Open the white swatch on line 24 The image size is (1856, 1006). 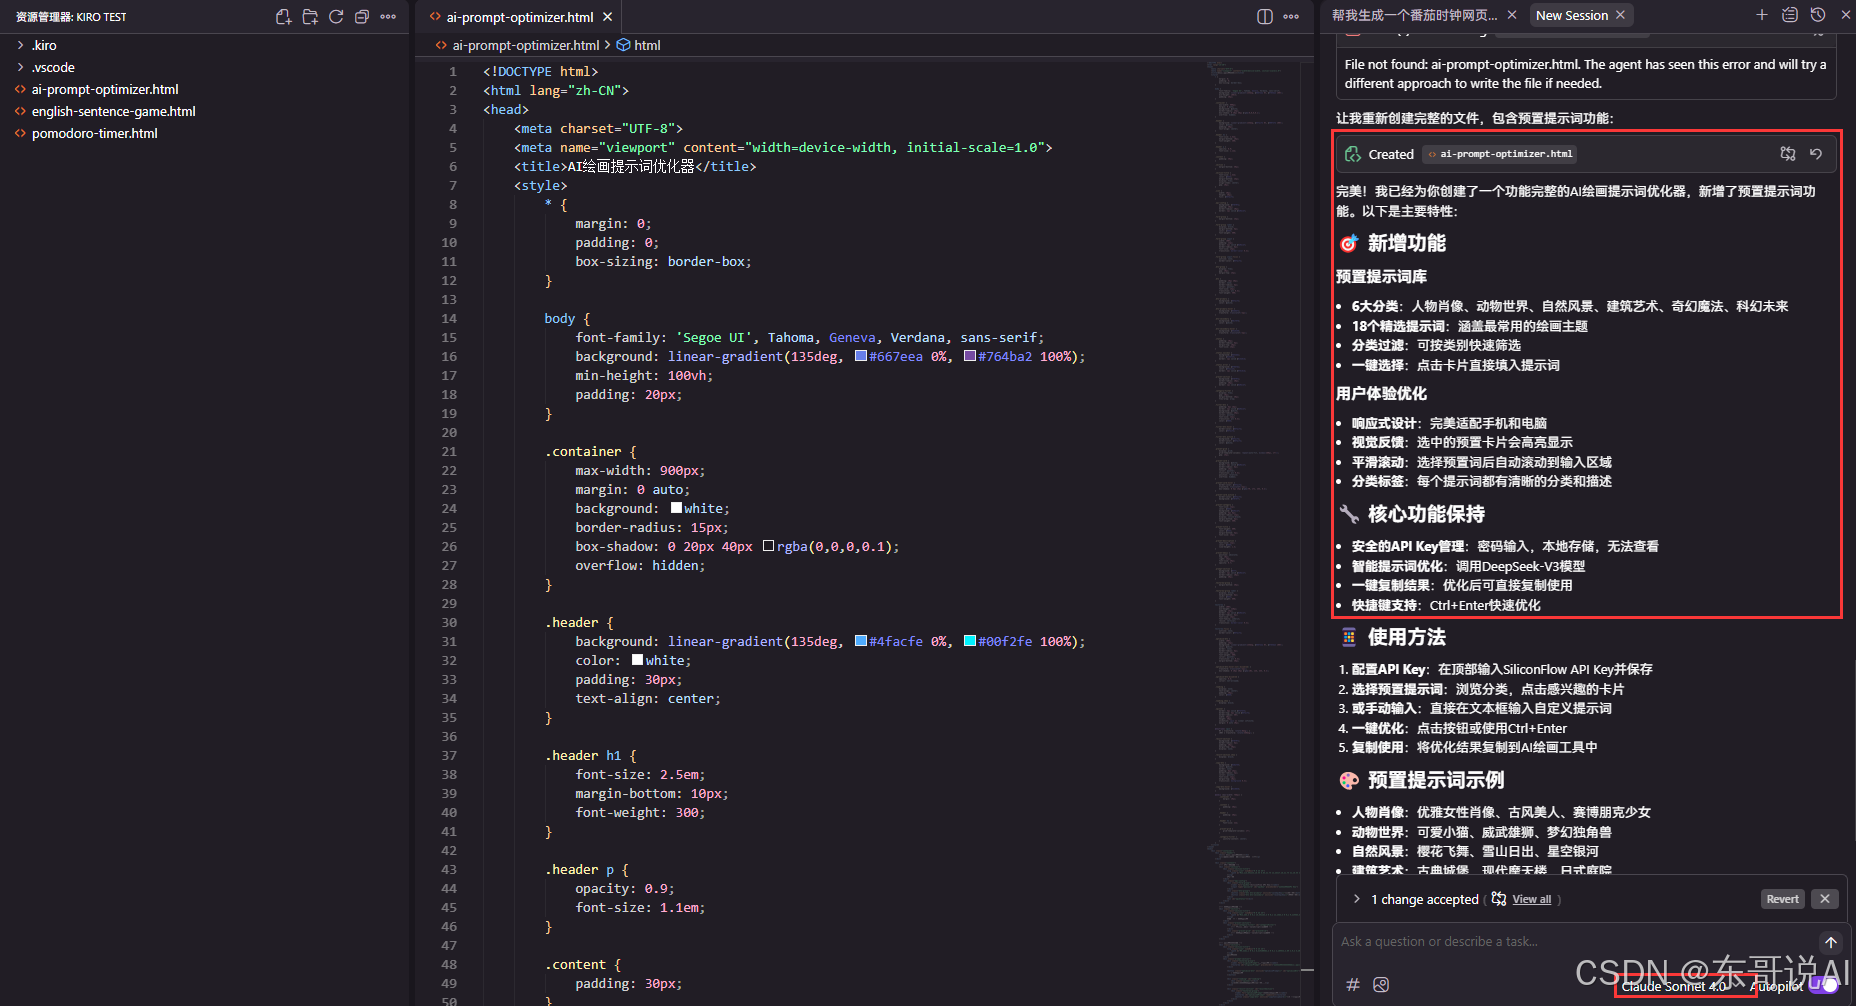click(676, 508)
